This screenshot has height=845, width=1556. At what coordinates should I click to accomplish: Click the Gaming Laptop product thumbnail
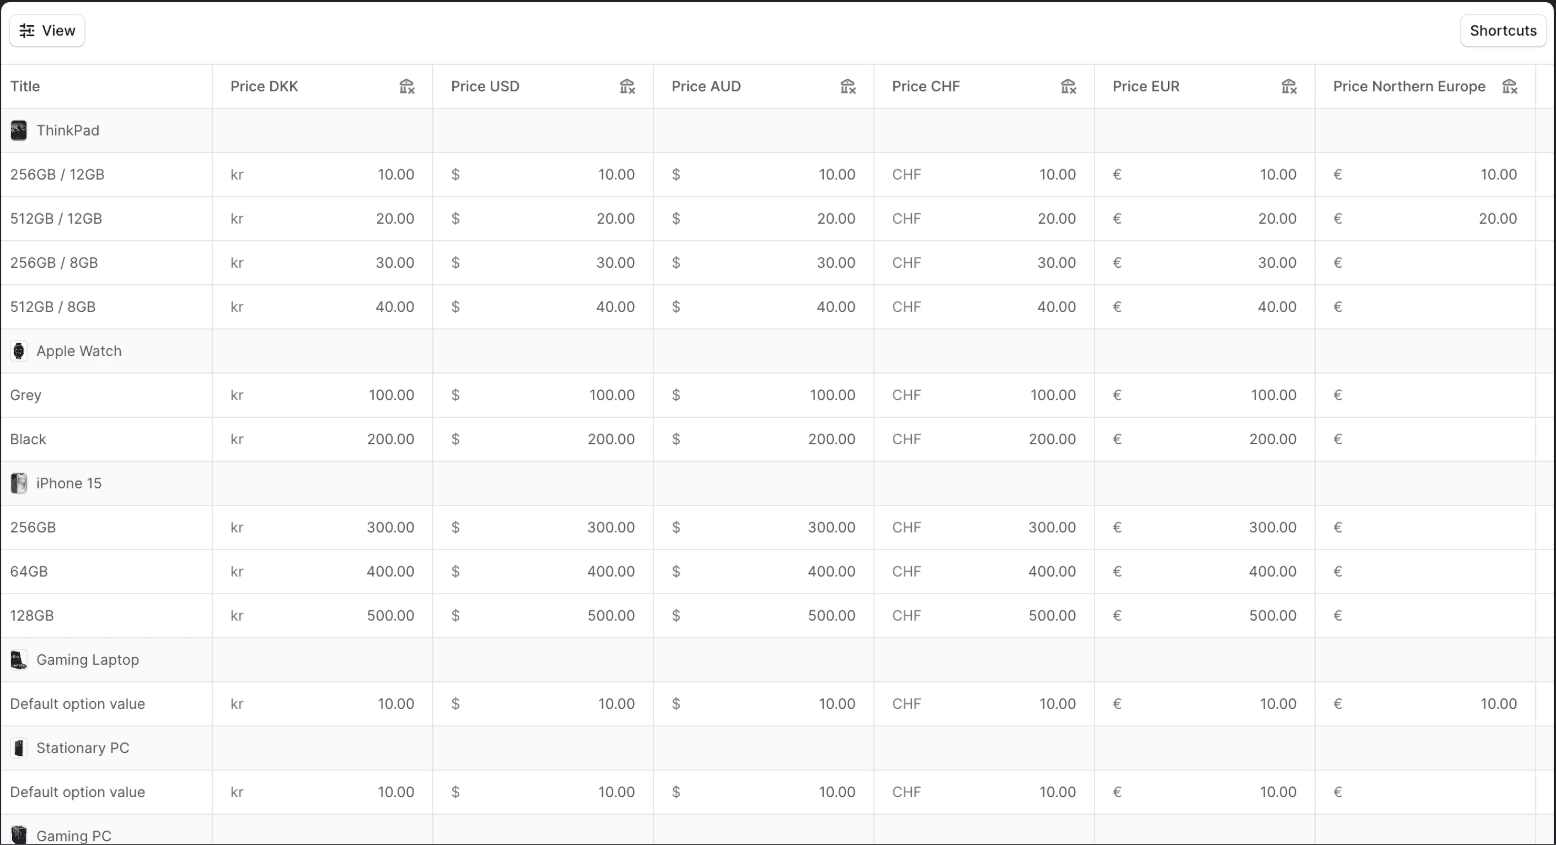(18, 659)
